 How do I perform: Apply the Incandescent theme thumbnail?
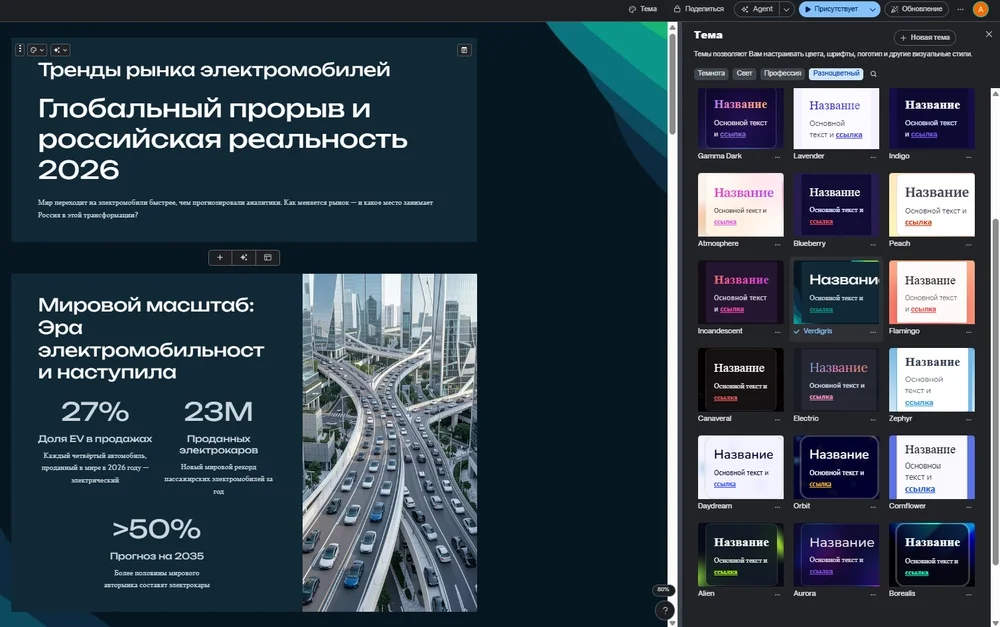point(740,292)
